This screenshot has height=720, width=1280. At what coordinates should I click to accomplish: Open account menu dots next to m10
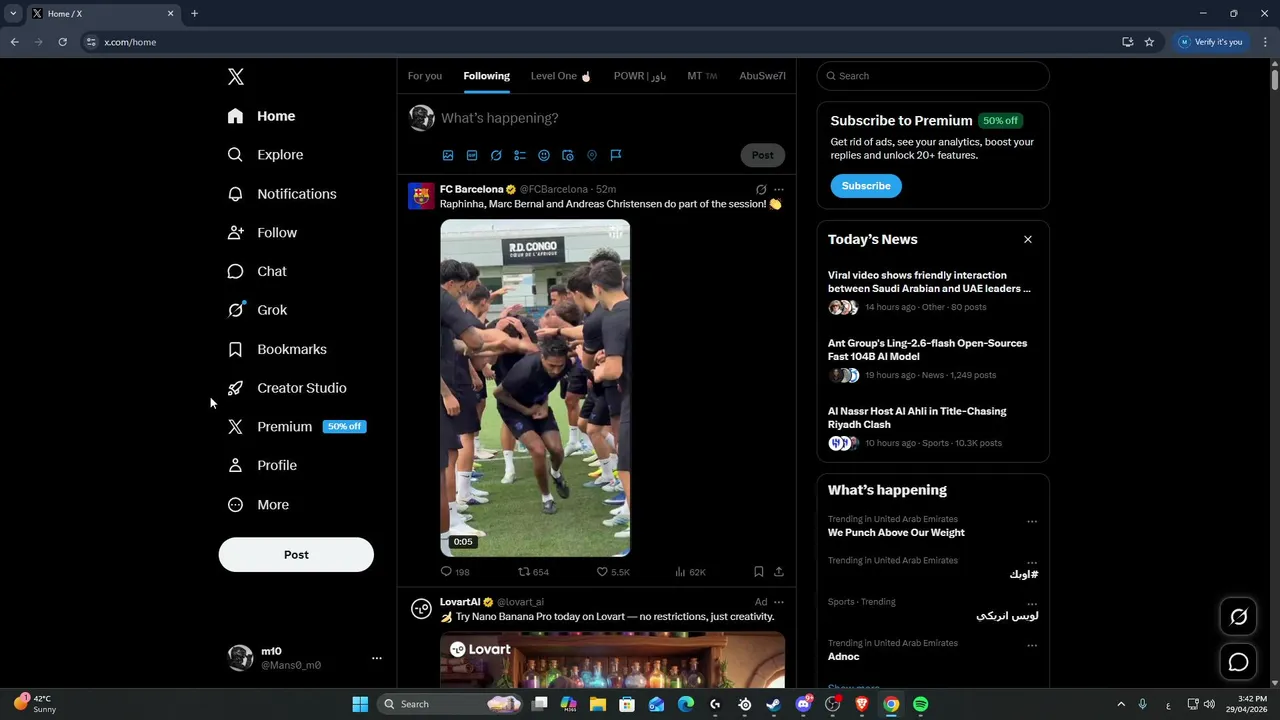377,658
